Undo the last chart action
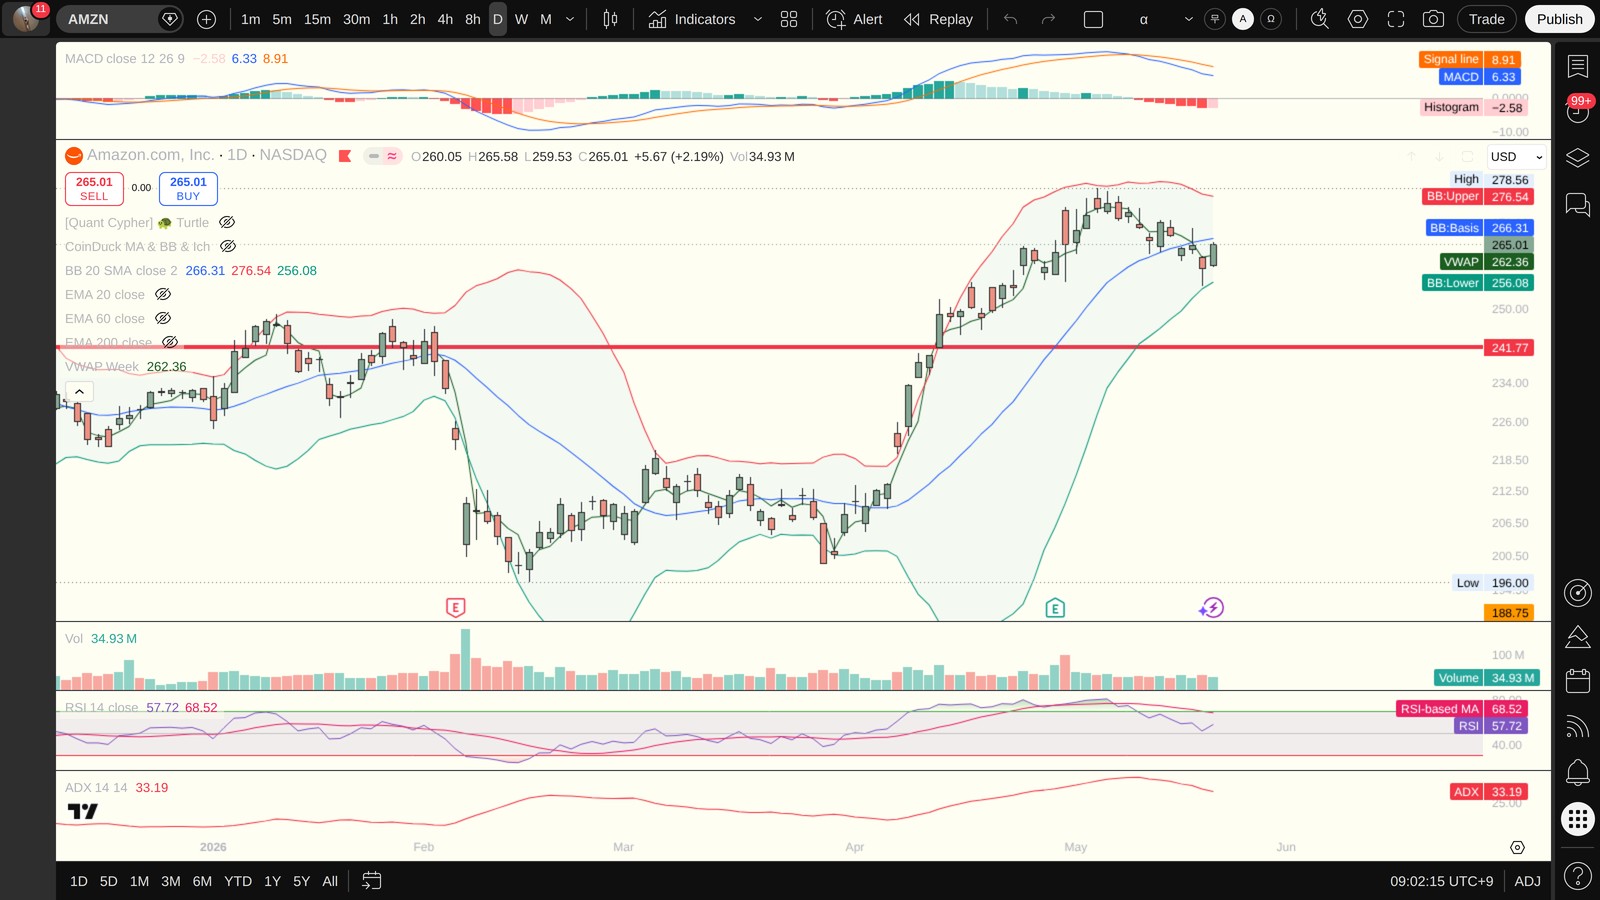The width and height of the screenshot is (1600, 900). (x=1011, y=19)
